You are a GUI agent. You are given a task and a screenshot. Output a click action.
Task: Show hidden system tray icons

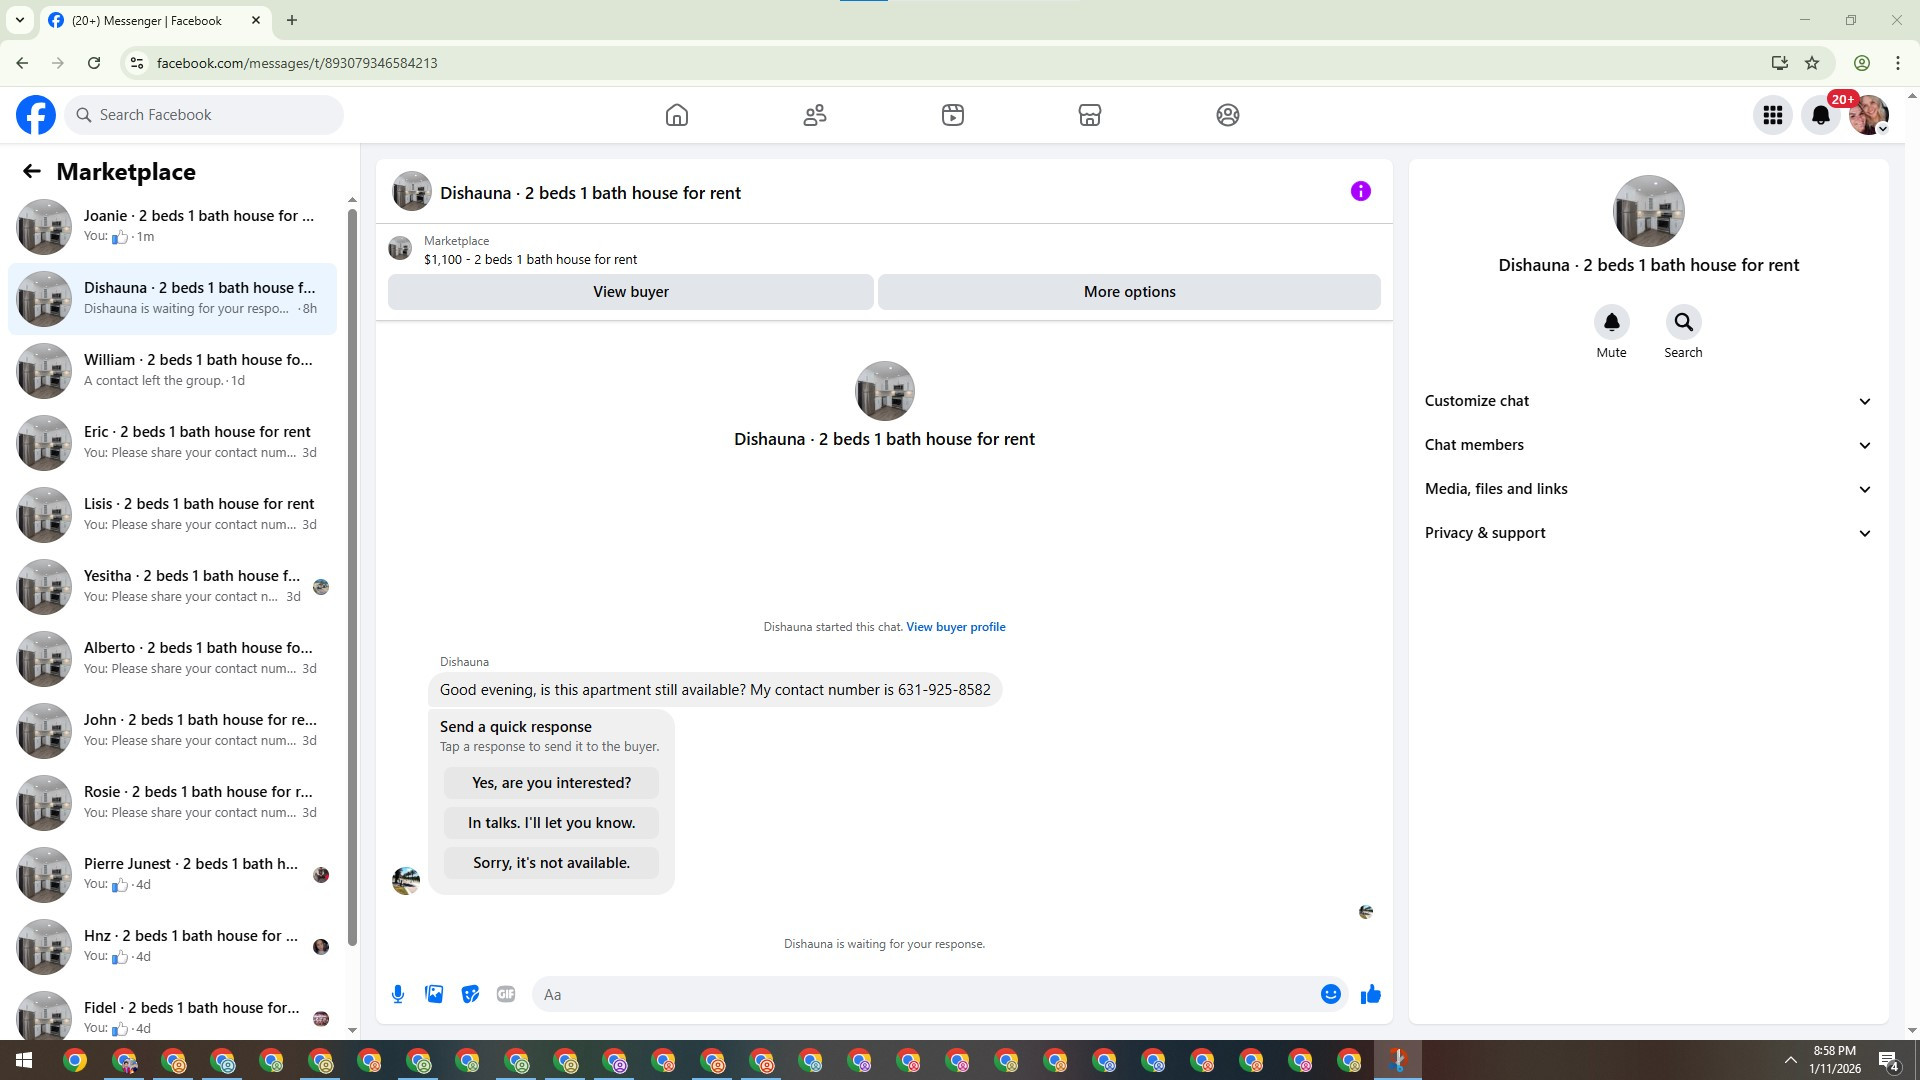(1790, 1060)
